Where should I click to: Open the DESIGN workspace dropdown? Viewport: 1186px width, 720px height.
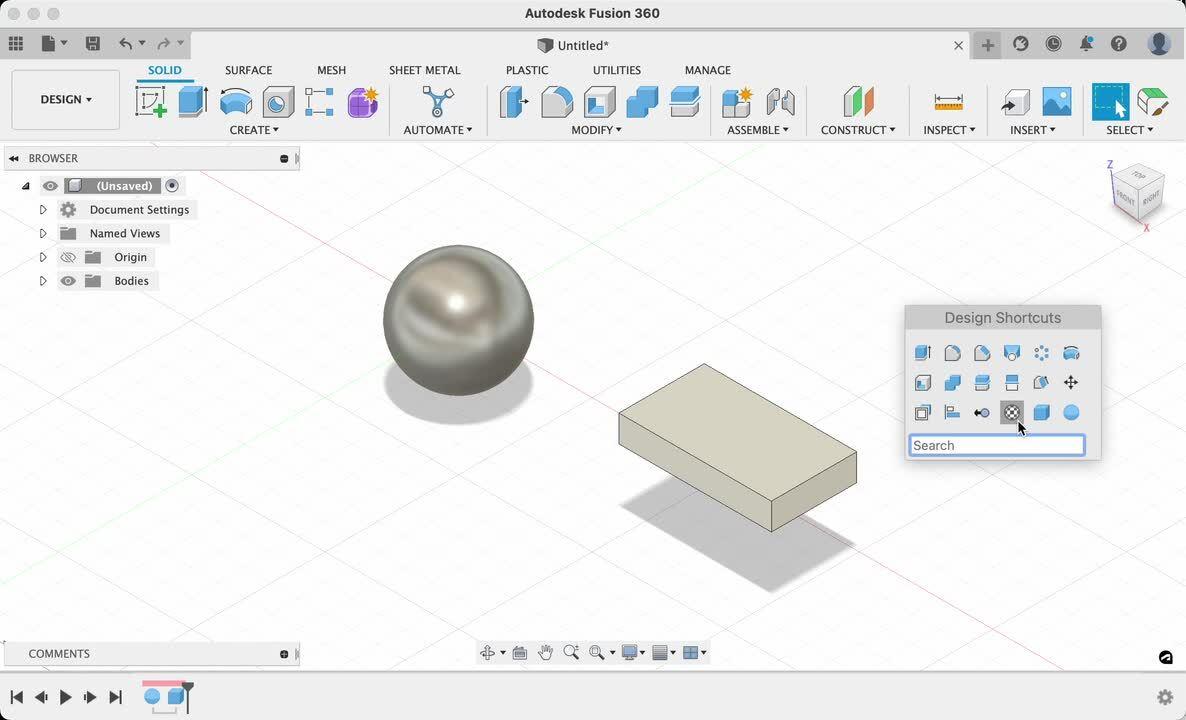point(66,100)
